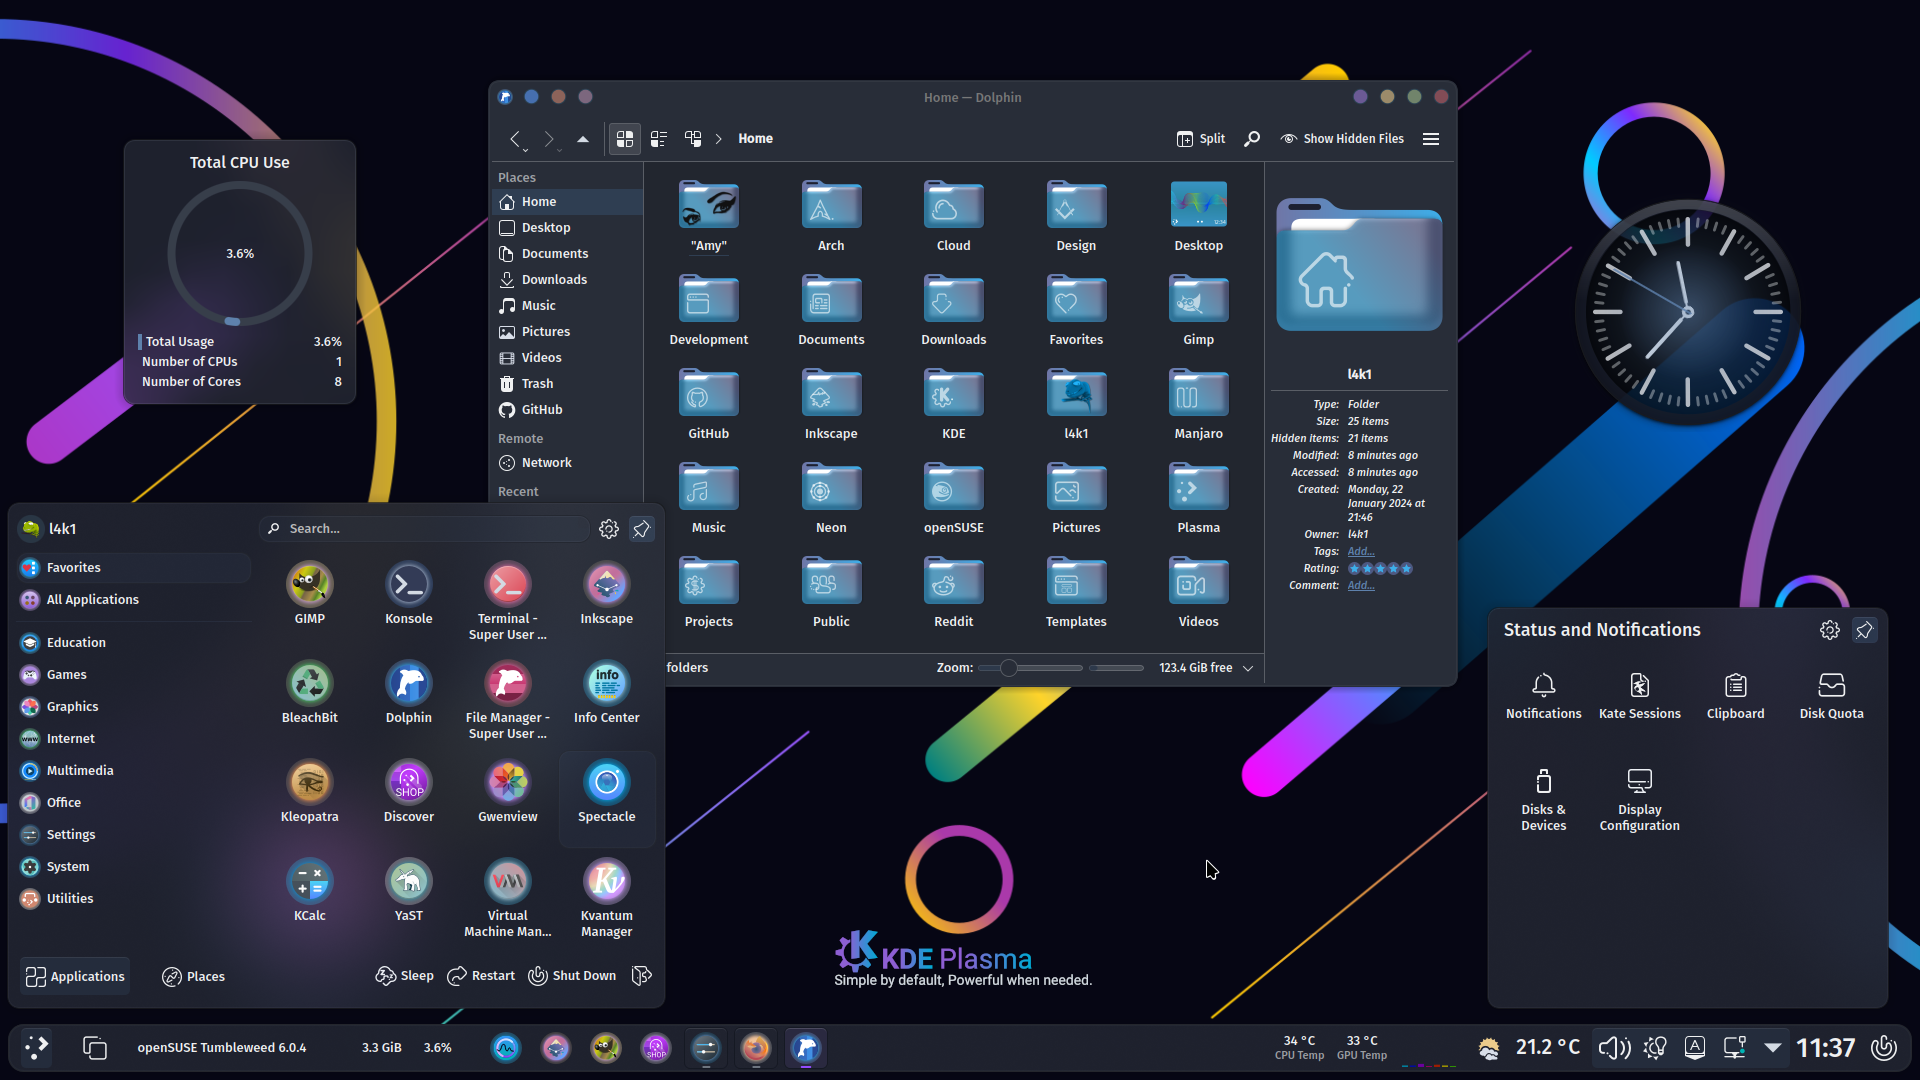
Task: Open Kate Sessions in status panel
Action: point(1639,696)
